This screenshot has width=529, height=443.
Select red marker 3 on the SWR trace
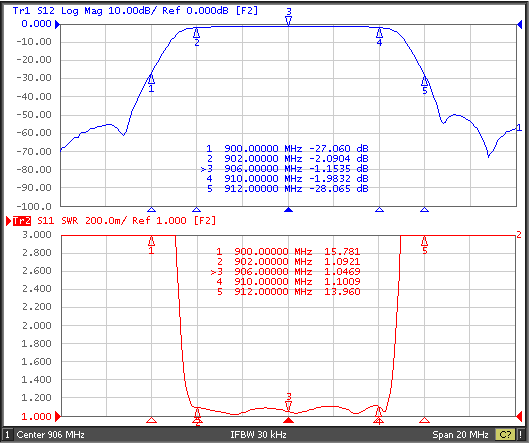point(288,402)
